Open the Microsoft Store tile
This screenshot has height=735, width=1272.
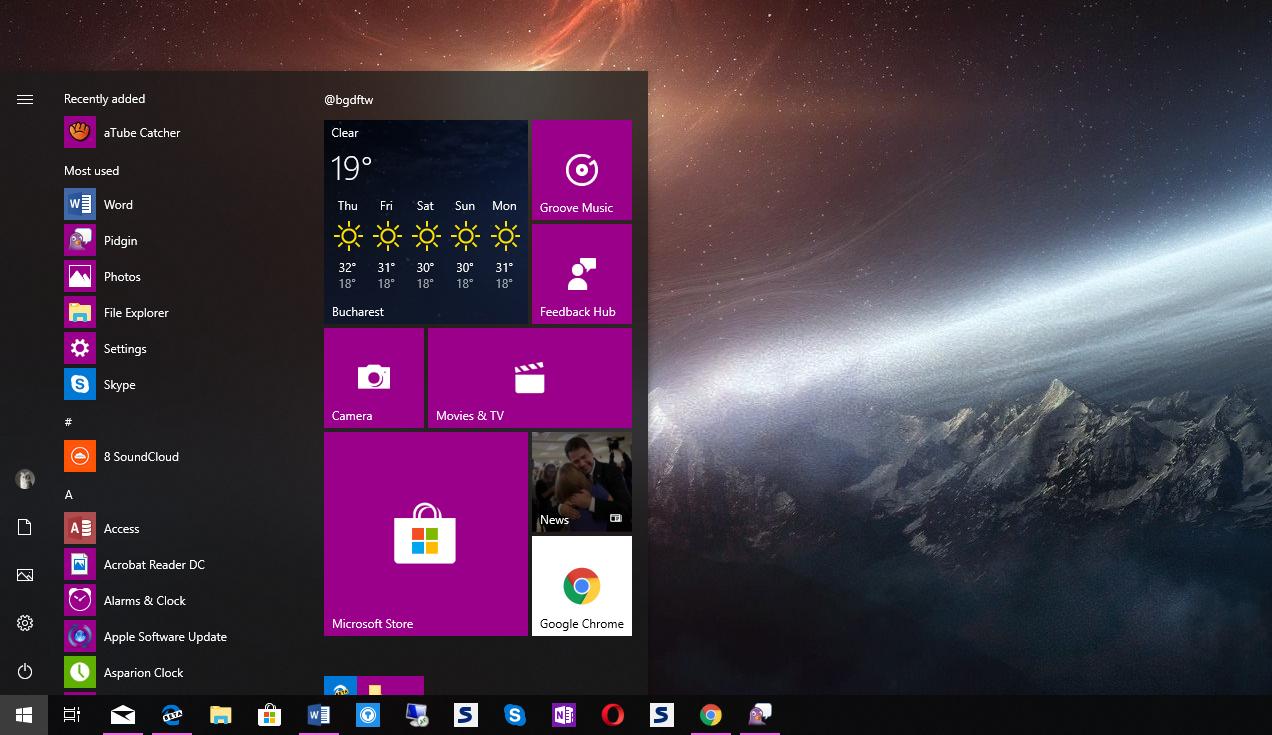coord(425,534)
